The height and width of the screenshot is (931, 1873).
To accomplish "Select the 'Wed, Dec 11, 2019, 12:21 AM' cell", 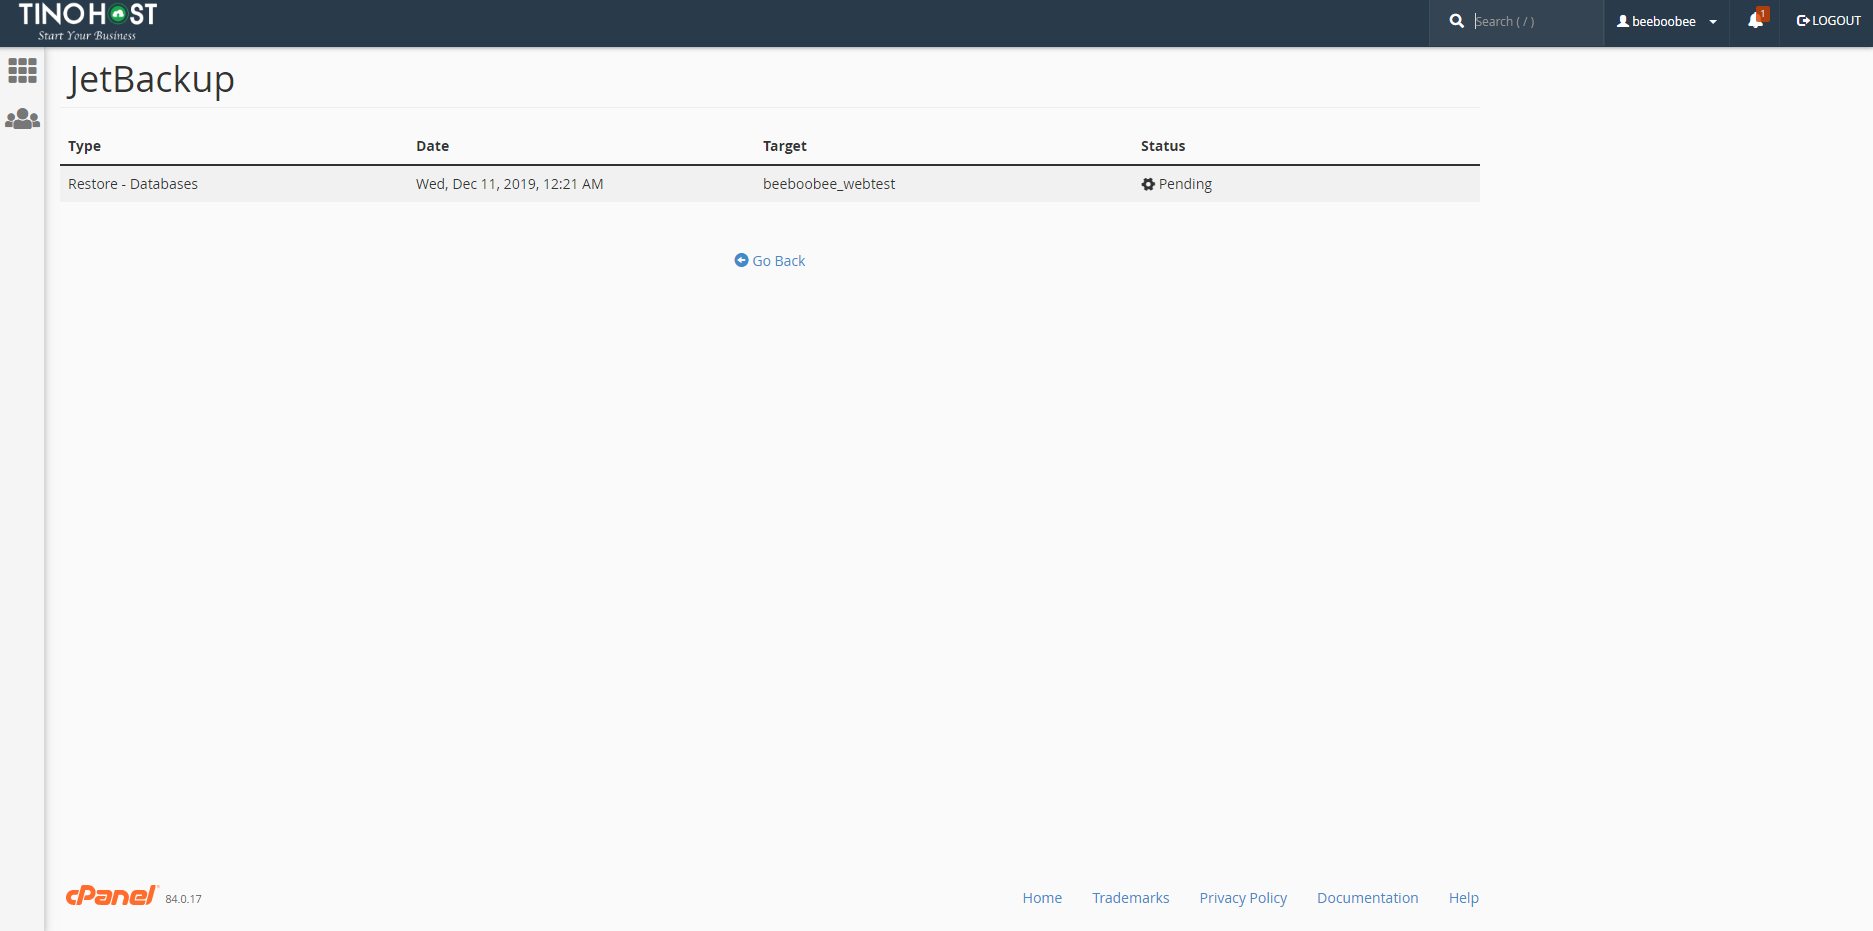I will pos(509,184).
